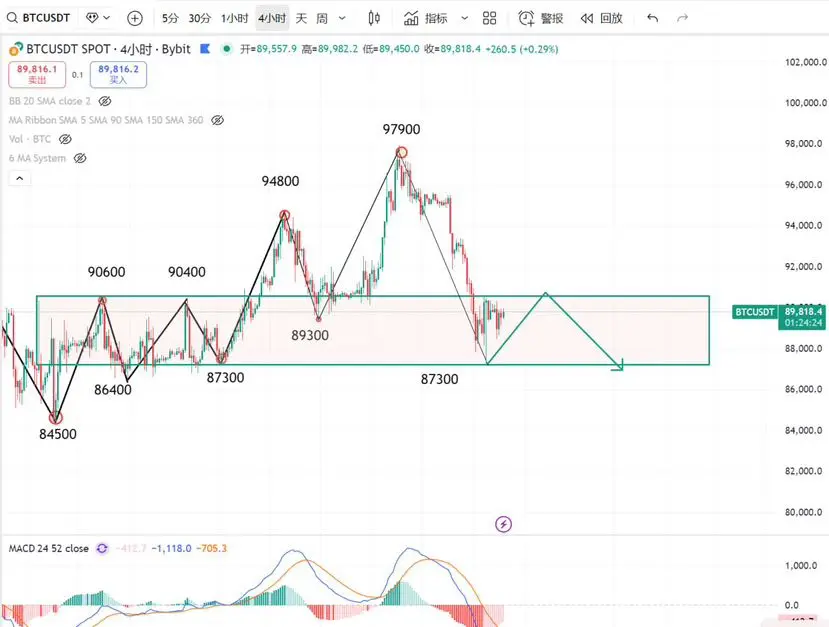This screenshot has height=627, width=829.
Task: Toggle visibility of Vol · BTC indicator
Action: pyautogui.click(x=65, y=139)
